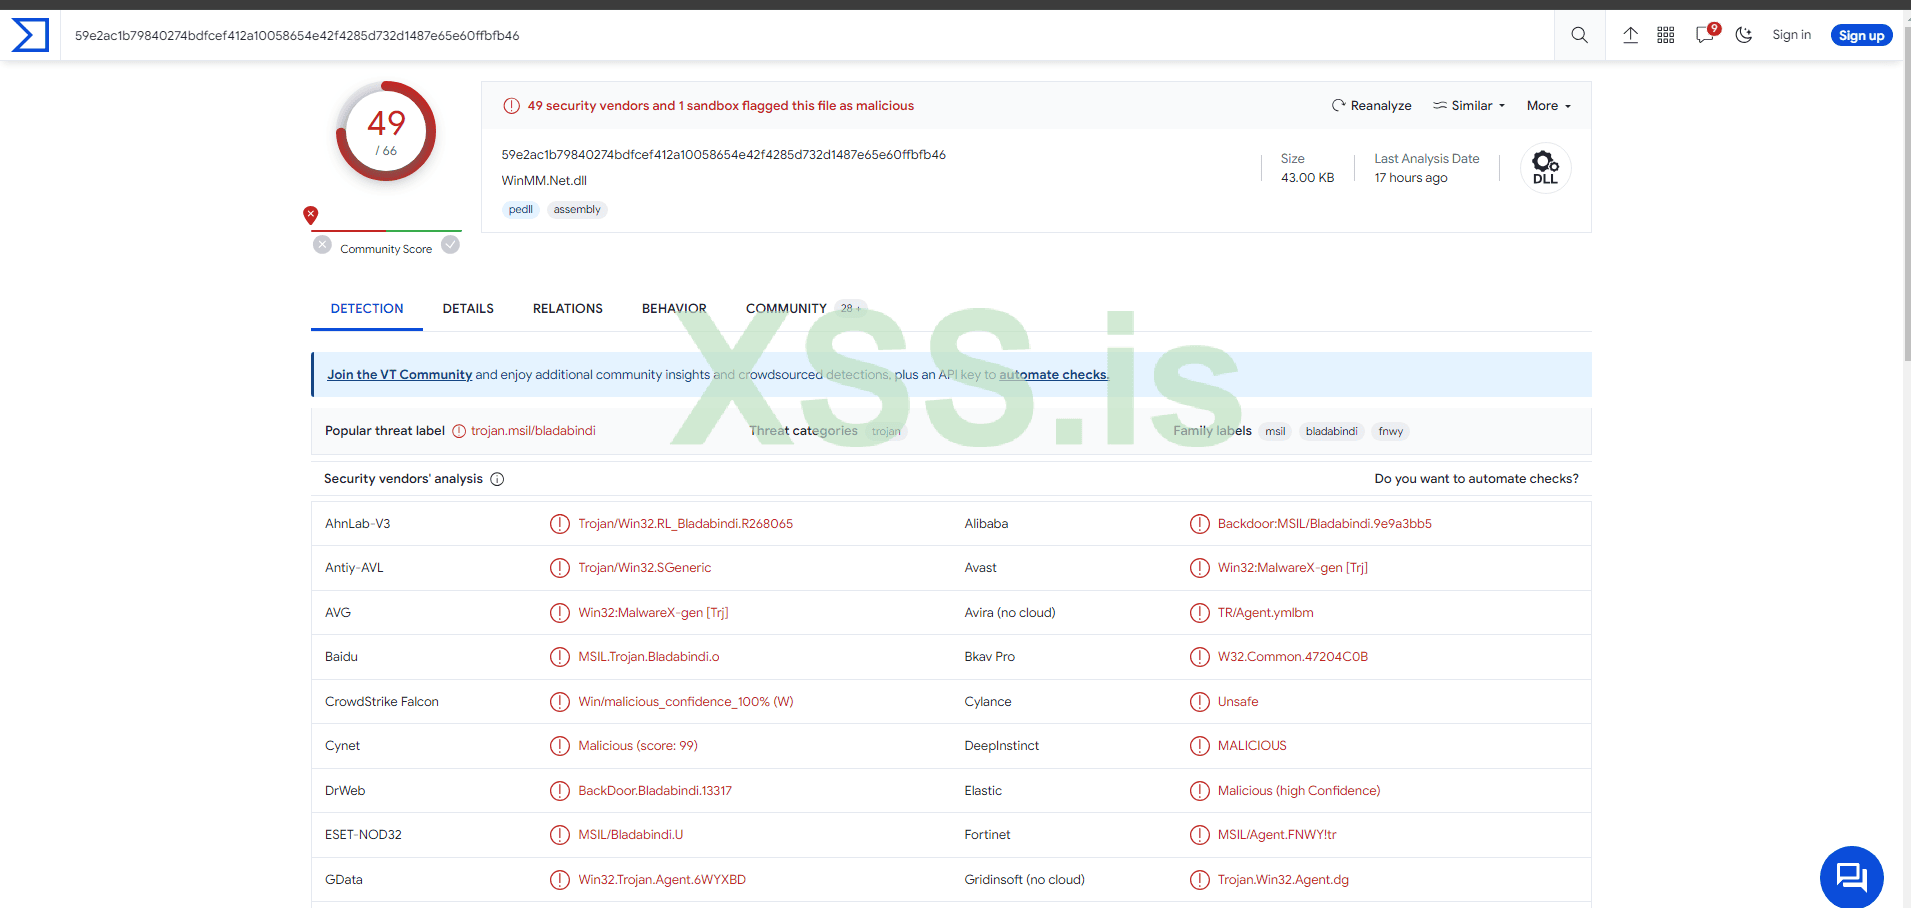The width and height of the screenshot is (1911, 908).
Task: Downvote with community score X icon
Action: pos(322,245)
